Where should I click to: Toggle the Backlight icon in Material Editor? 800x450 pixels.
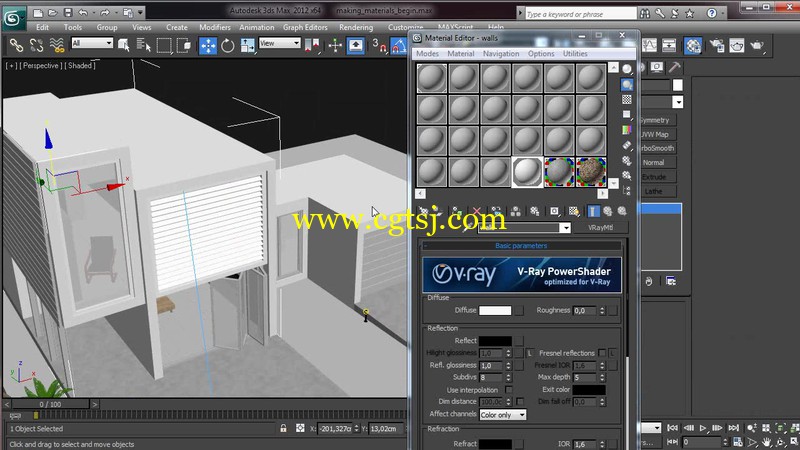click(627, 84)
